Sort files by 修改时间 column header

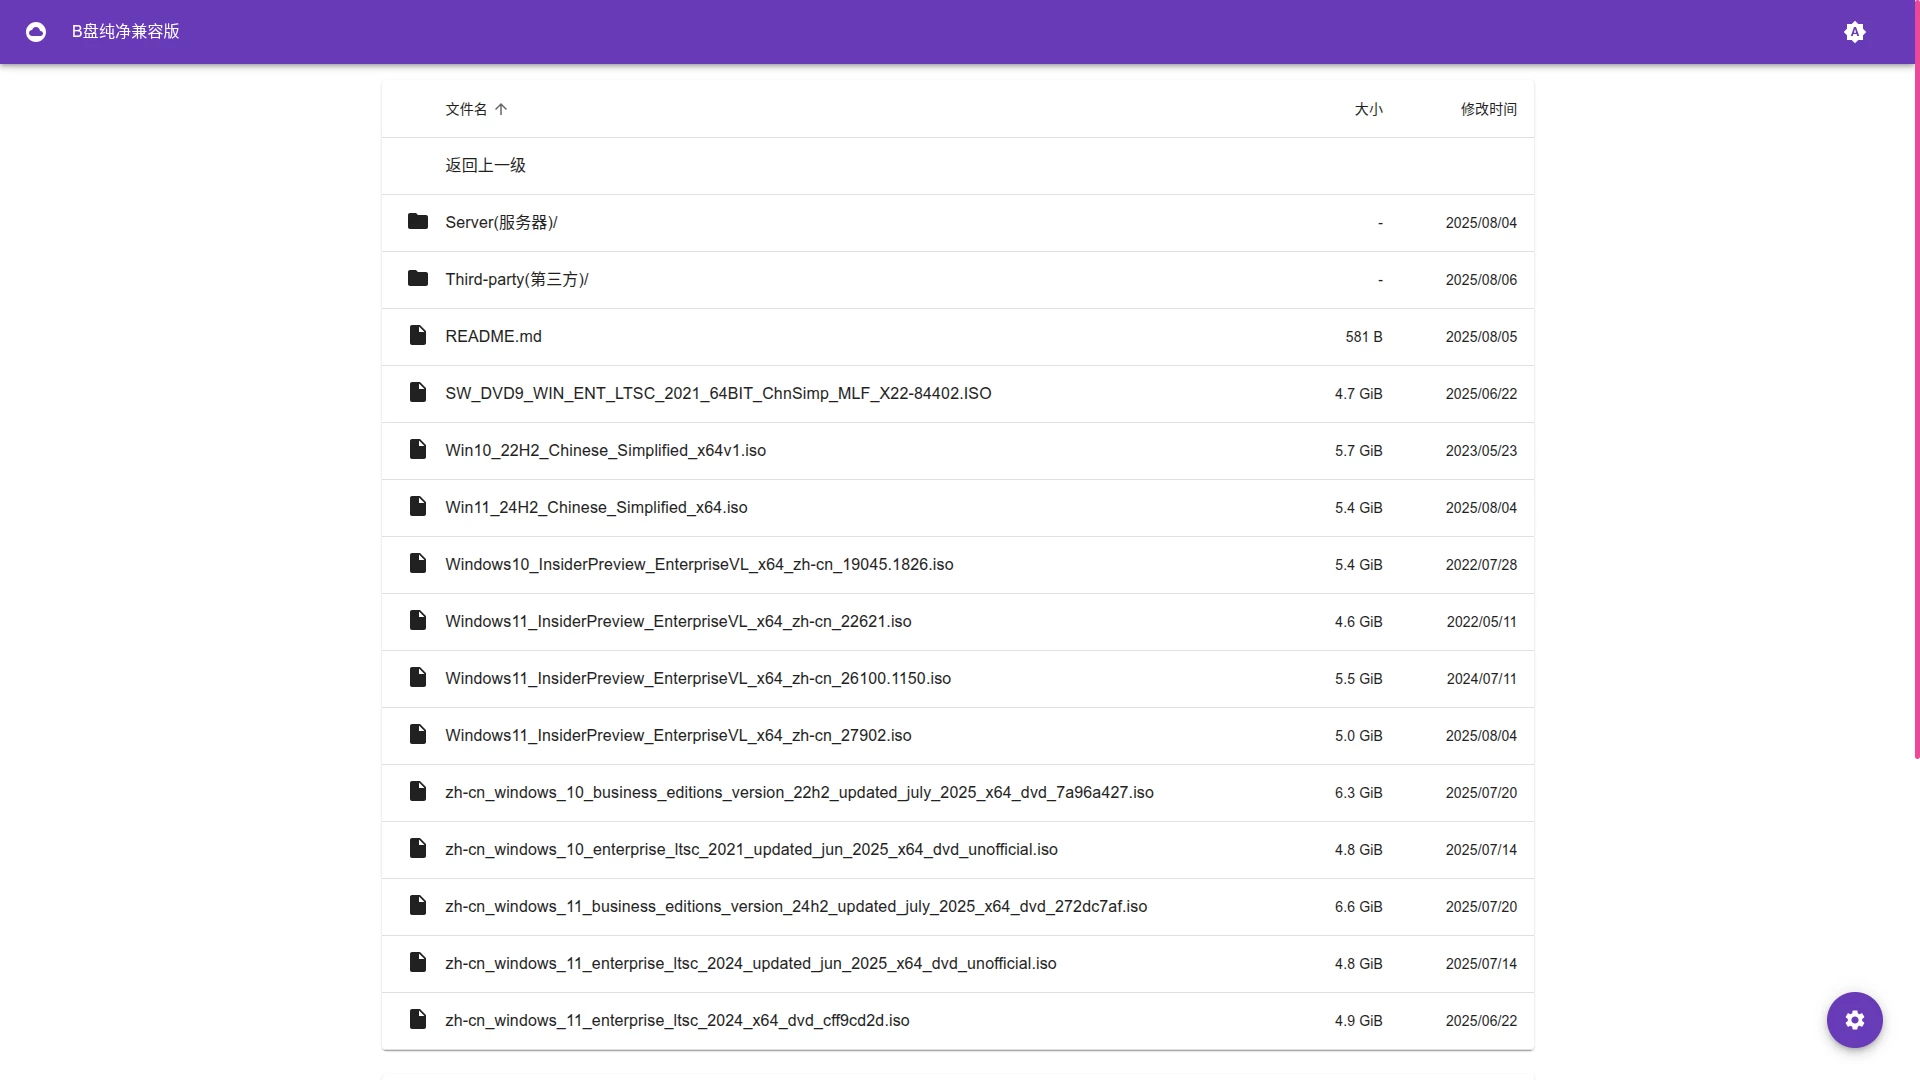(1488, 109)
